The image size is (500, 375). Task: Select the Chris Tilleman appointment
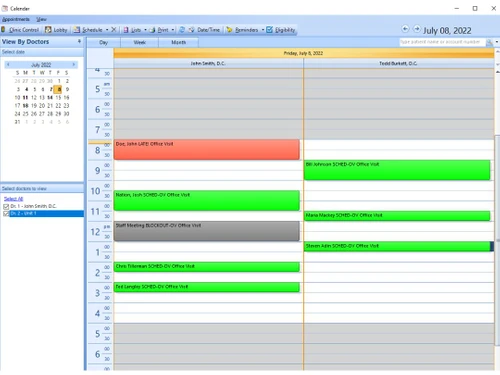tap(206, 267)
